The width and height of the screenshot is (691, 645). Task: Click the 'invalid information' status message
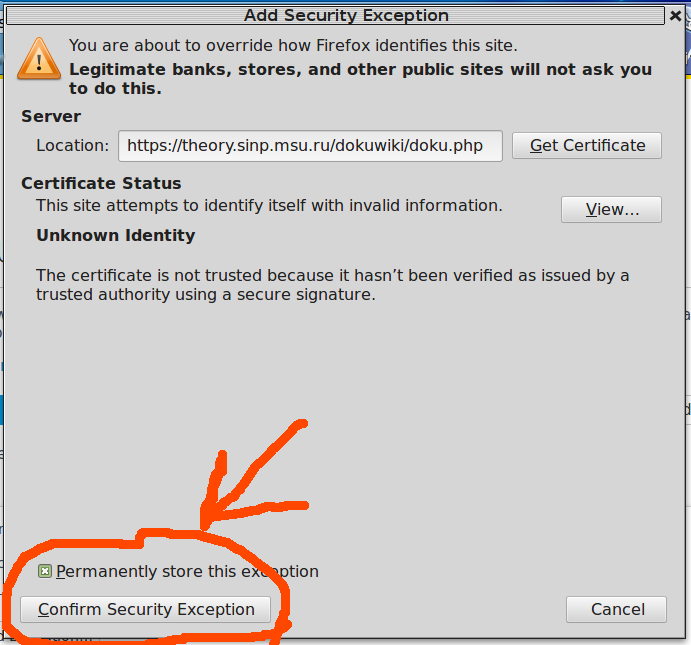click(x=269, y=205)
